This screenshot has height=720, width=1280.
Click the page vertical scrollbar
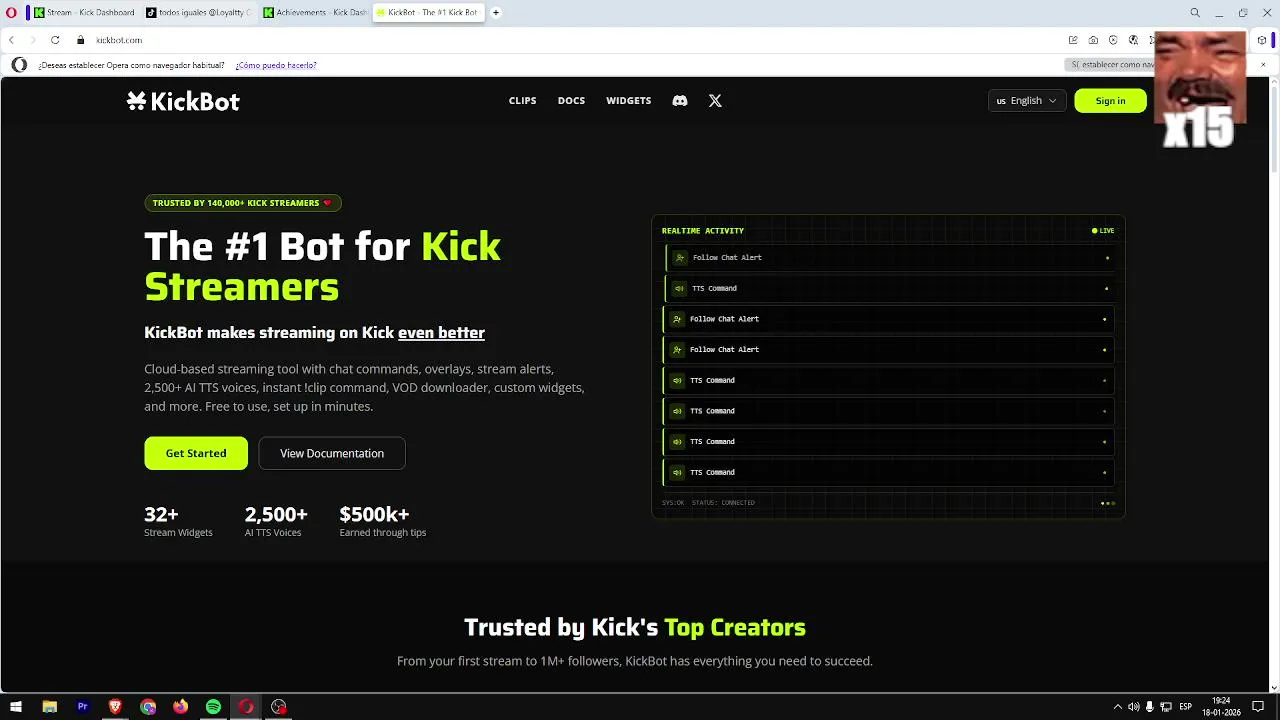coord(1274,130)
